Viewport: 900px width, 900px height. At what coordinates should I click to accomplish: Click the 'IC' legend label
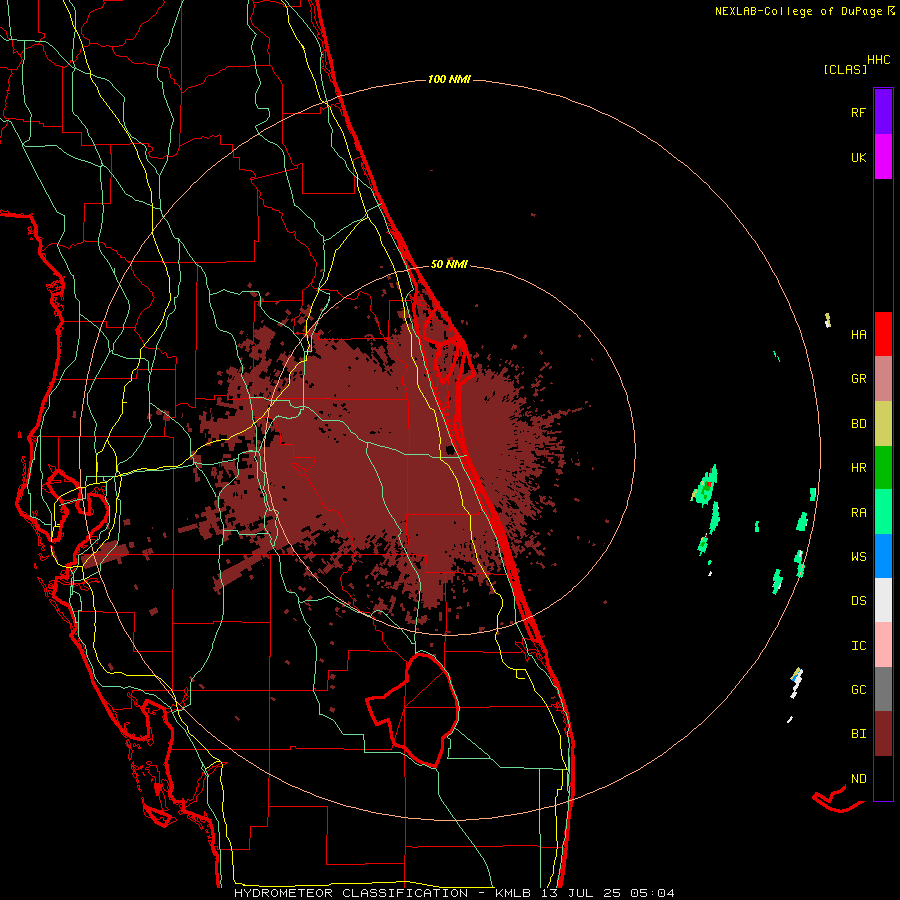pos(858,646)
